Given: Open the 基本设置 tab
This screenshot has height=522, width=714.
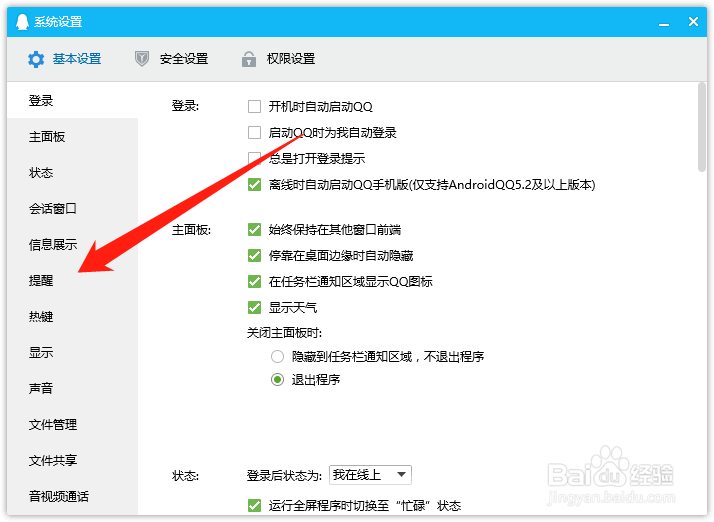Looking at the screenshot, I should click(65, 59).
